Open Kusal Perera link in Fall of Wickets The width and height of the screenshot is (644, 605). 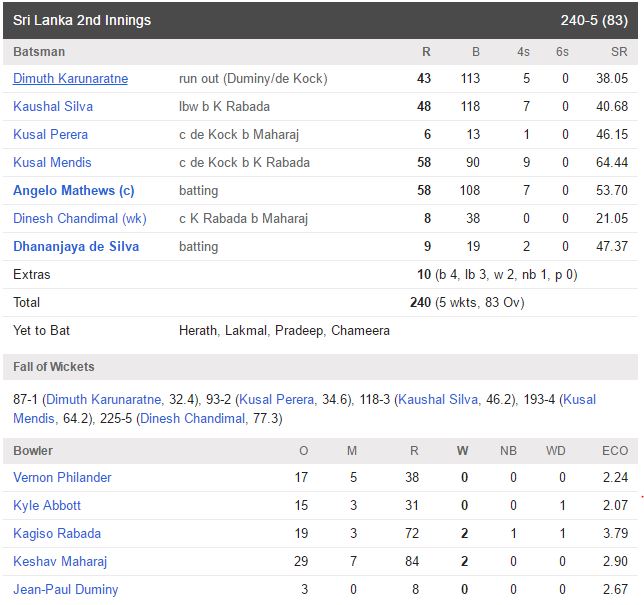point(286,400)
